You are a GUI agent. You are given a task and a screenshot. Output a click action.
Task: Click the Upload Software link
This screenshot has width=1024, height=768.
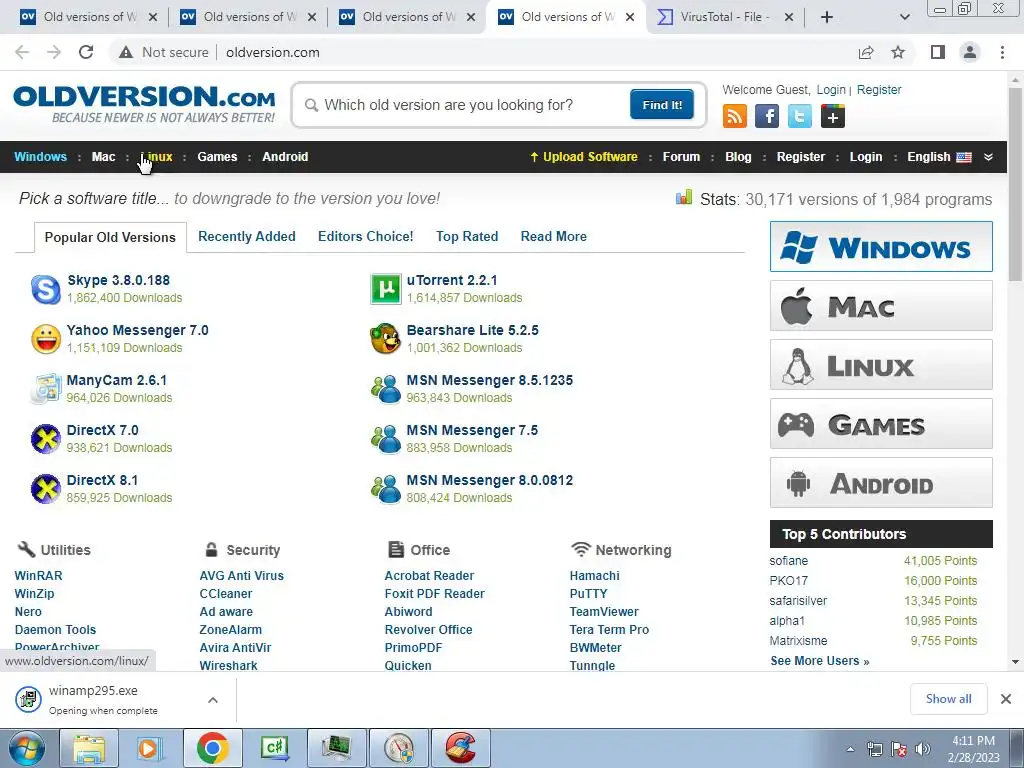[x=584, y=157]
